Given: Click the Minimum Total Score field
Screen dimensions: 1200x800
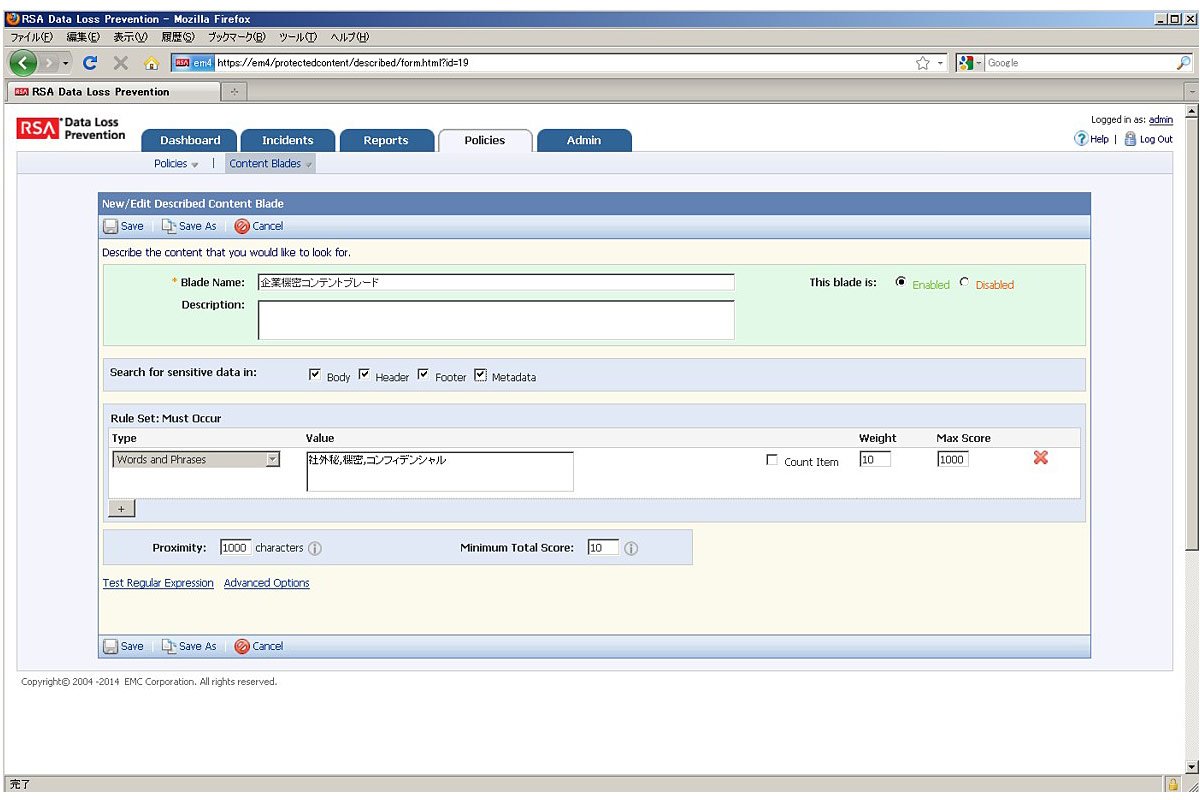Looking at the screenshot, I should (603, 548).
